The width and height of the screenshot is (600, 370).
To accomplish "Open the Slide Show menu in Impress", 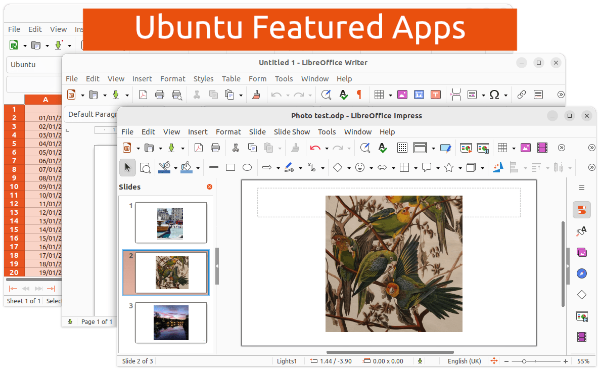I will [292, 132].
